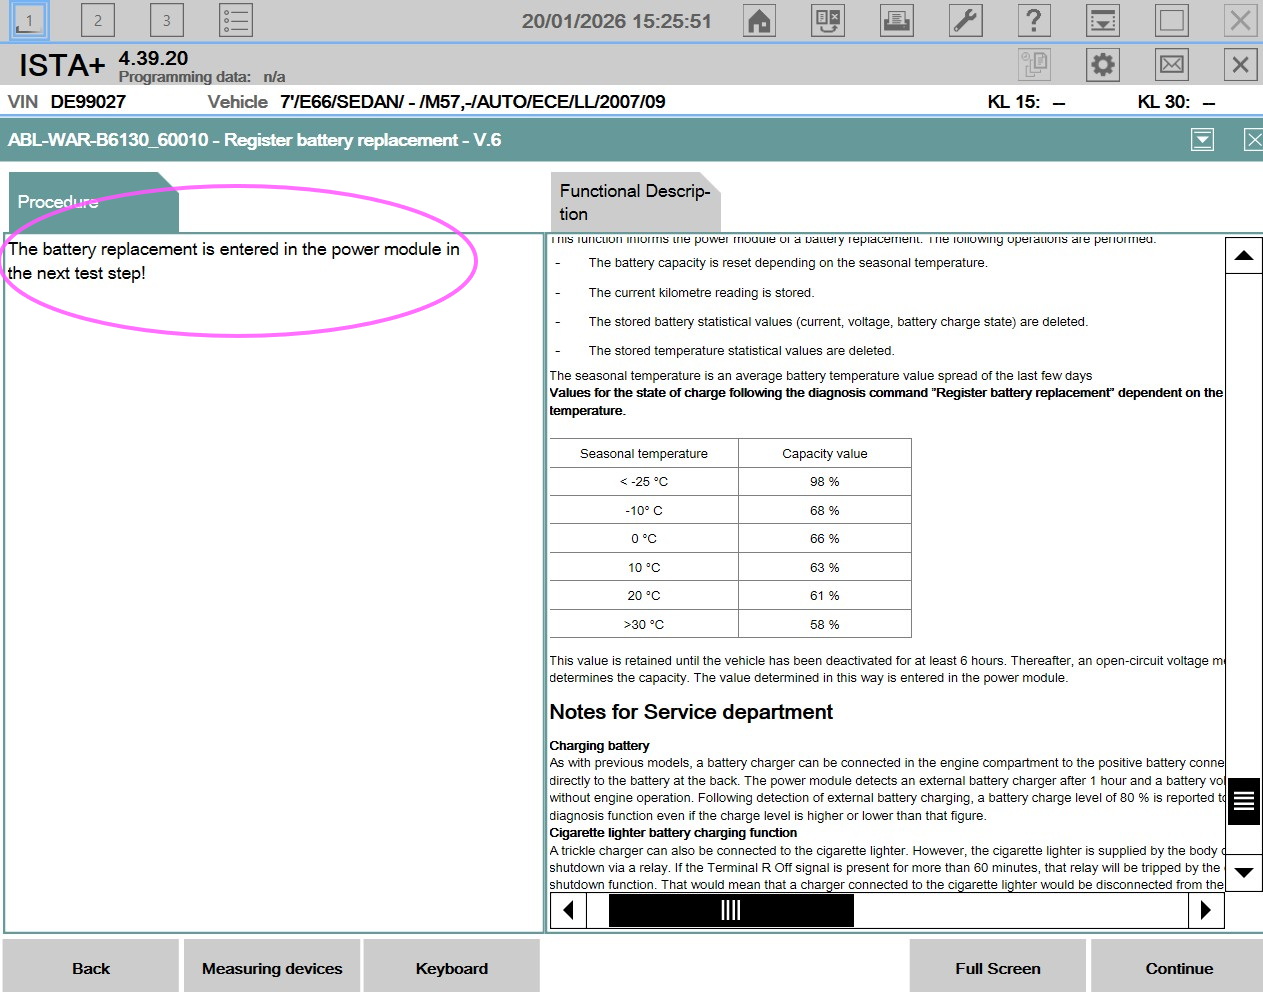The height and width of the screenshot is (992, 1263).
Task: Select session tab number 3
Action: (x=166, y=21)
